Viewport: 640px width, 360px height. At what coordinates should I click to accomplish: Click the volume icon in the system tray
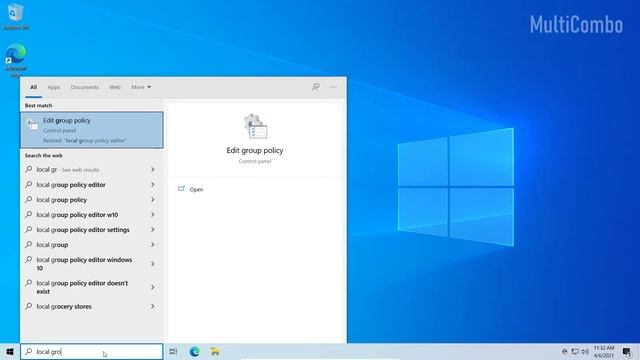[585, 351]
